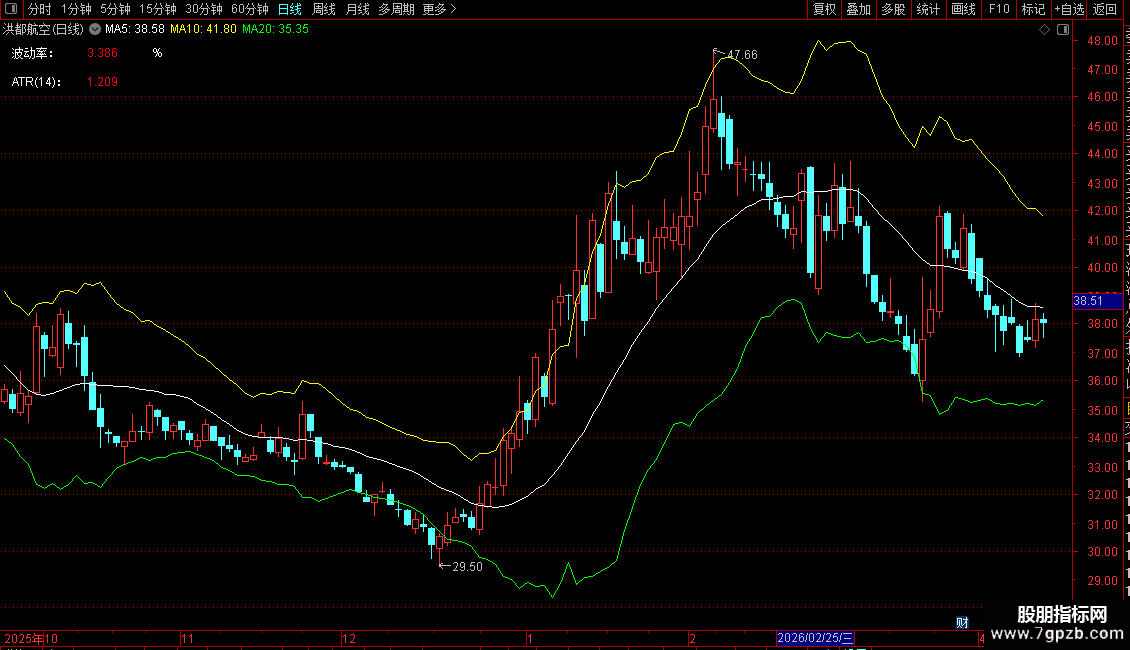
Task: Click the 32.00 price axis label
Action: pyautogui.click(x=1103, y=494)
